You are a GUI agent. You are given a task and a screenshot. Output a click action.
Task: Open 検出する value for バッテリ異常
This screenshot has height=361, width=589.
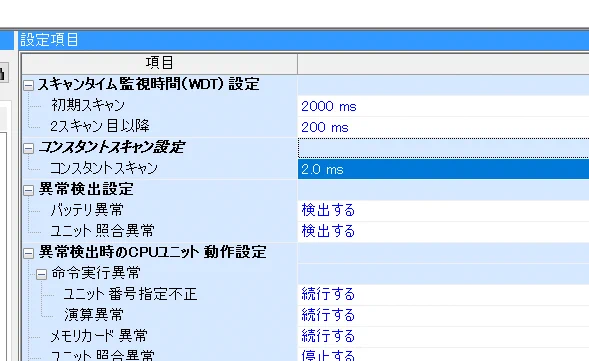coord(443,210)
